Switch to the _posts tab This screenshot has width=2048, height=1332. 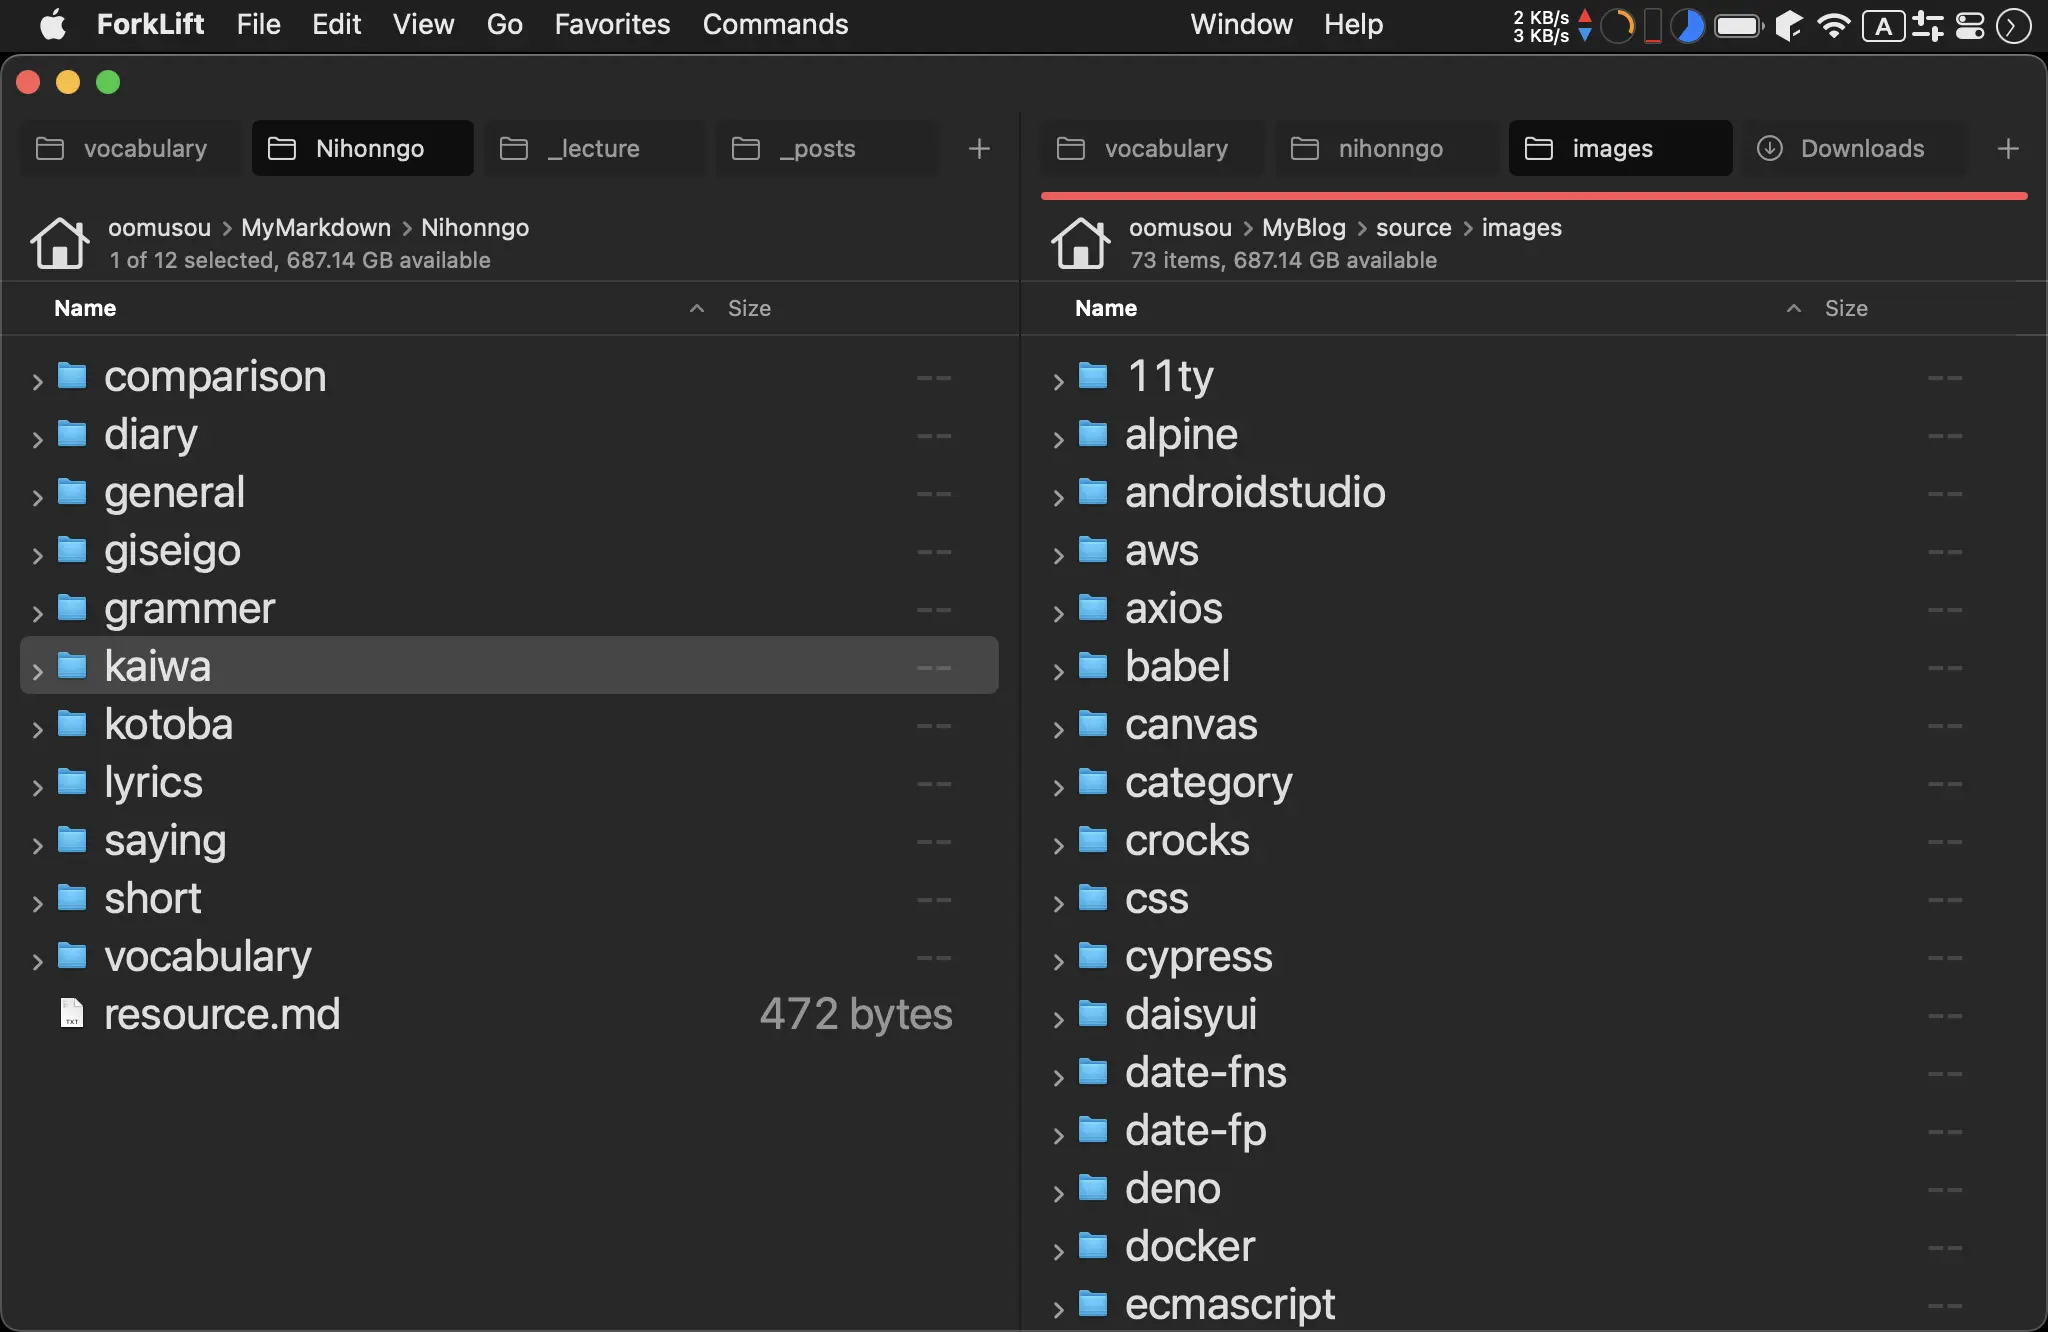click(x=826, y=149)
